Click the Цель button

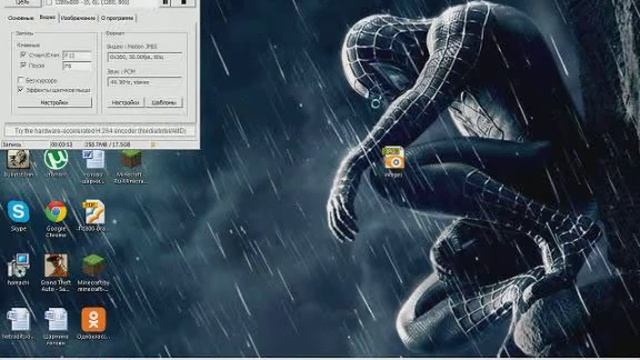point(22,3)
